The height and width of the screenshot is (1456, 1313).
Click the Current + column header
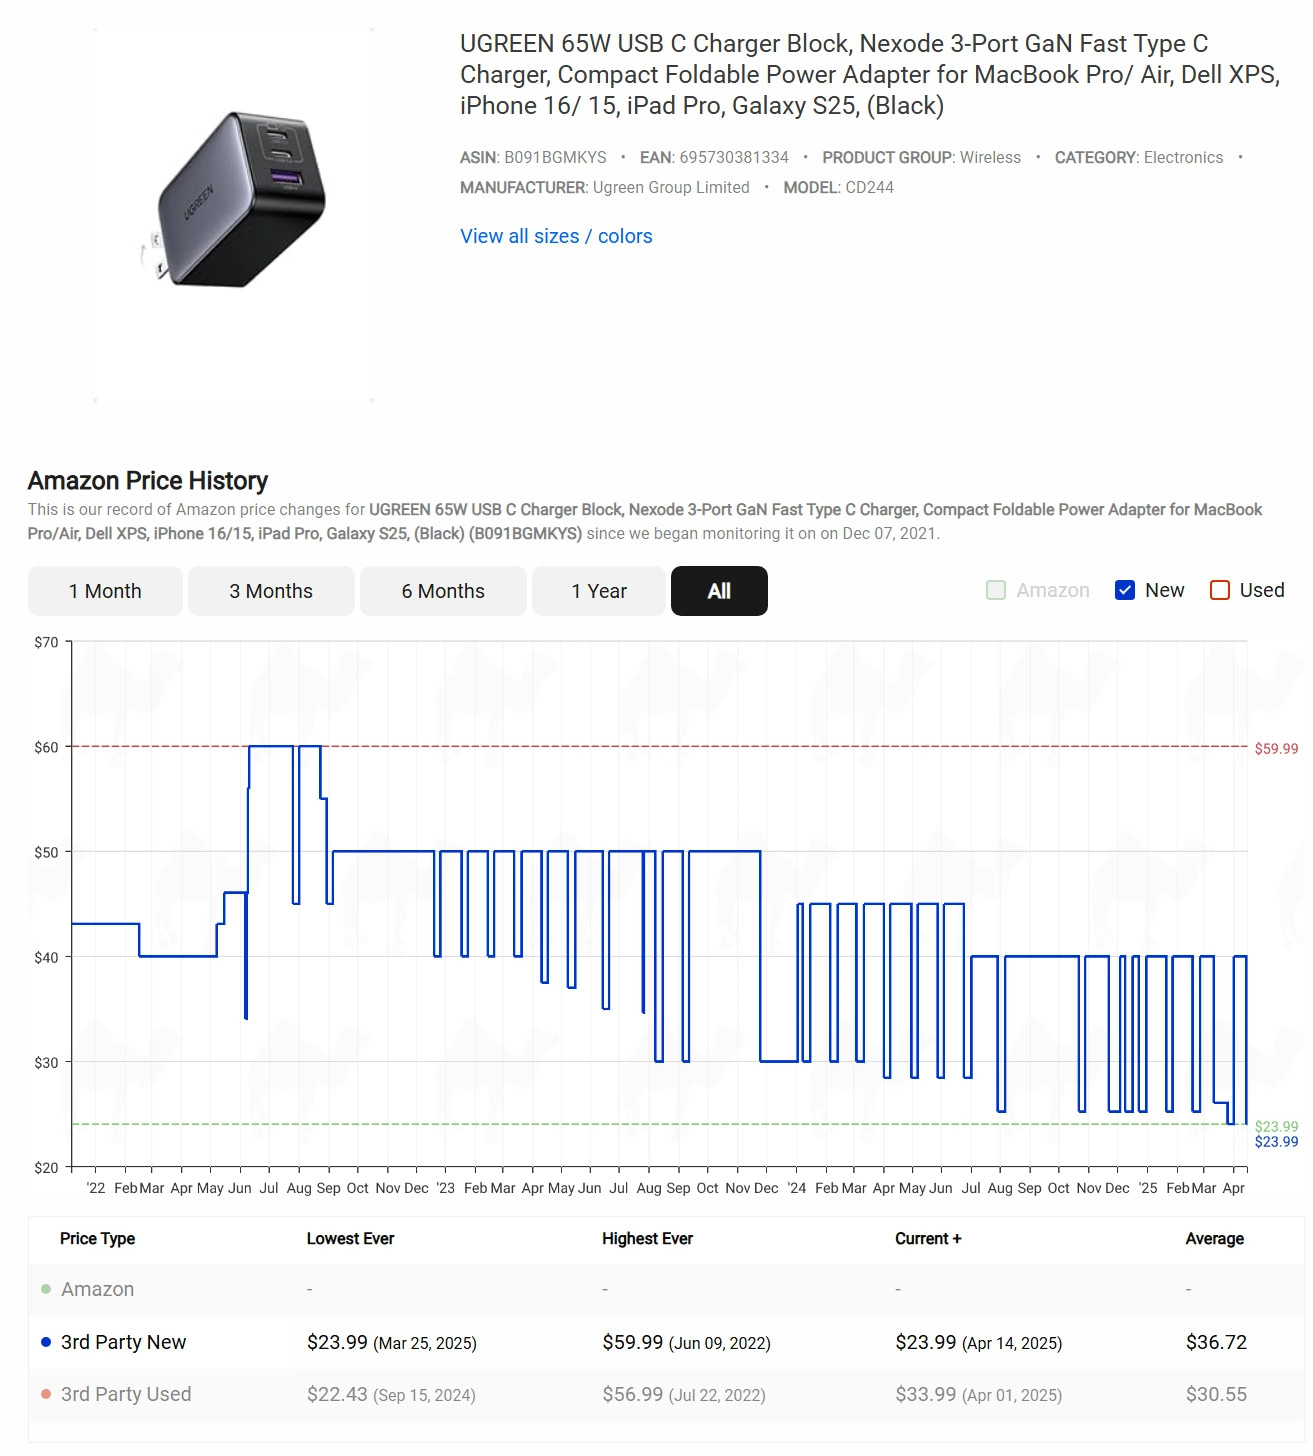[928, 1238]
